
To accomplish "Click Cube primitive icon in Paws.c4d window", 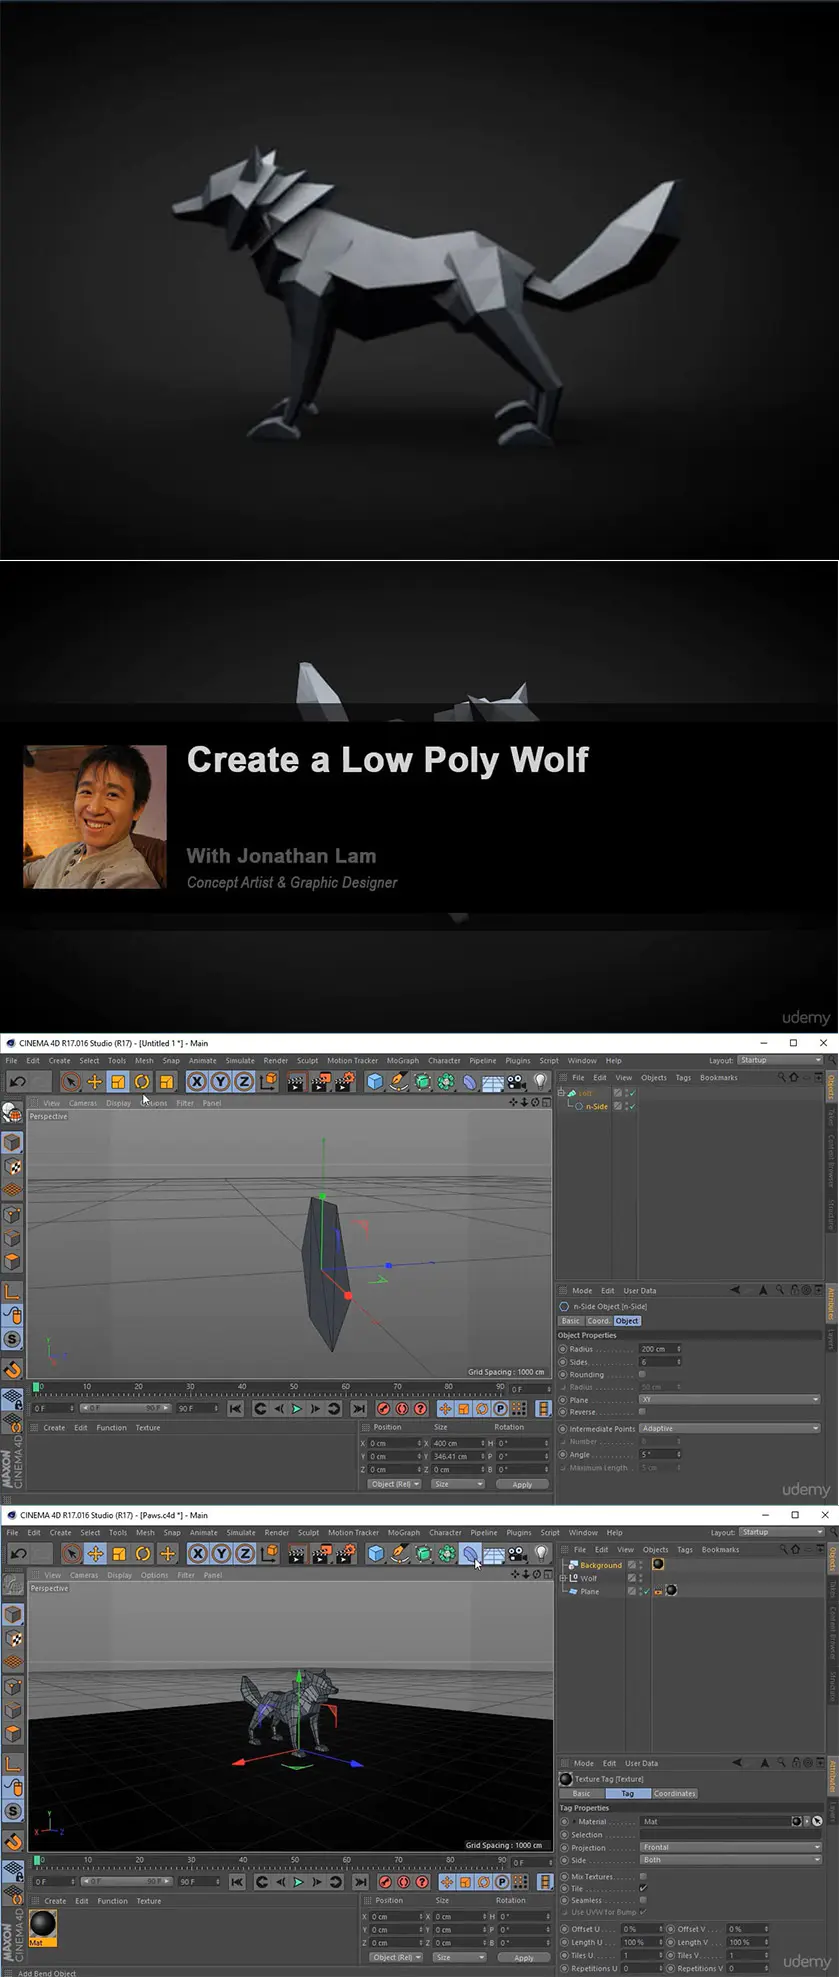I will coord(376,1553).
